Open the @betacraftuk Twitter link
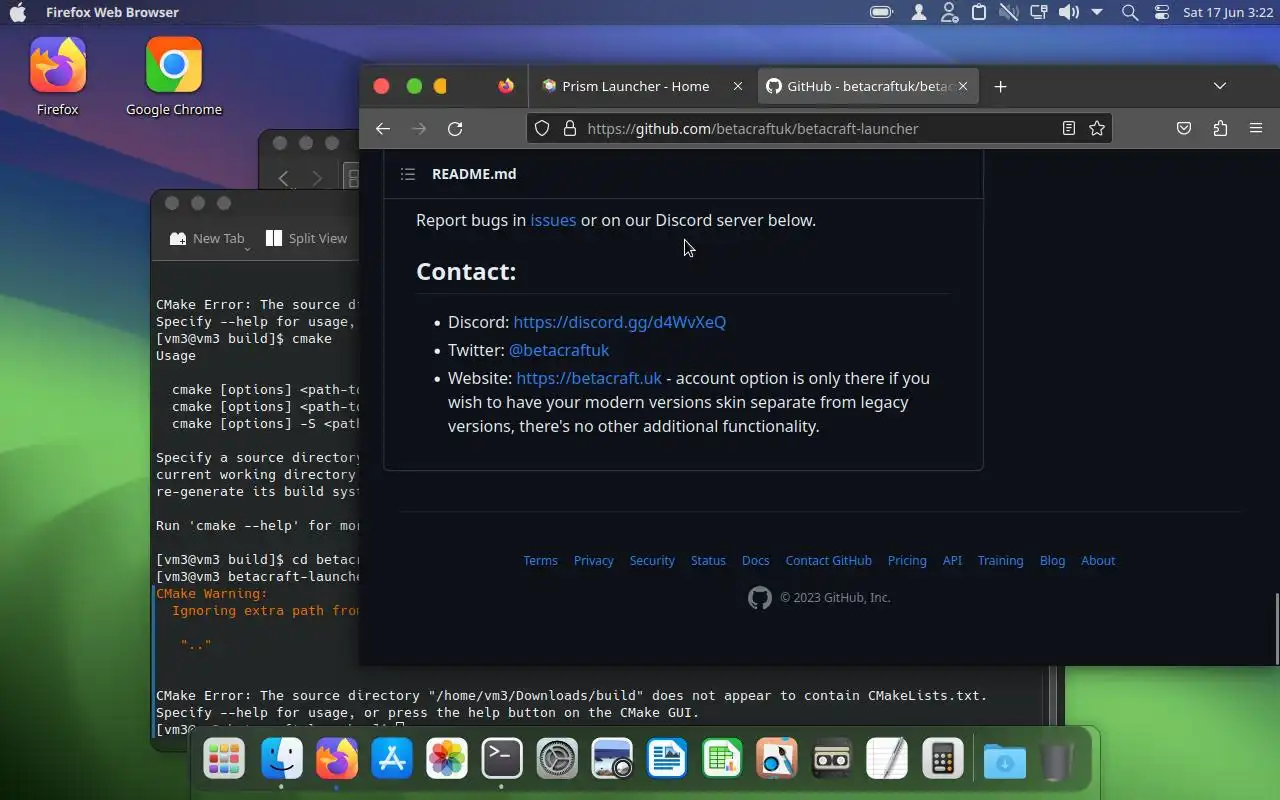The height and width of the screenshot is (800, 1280). point(559,350)
